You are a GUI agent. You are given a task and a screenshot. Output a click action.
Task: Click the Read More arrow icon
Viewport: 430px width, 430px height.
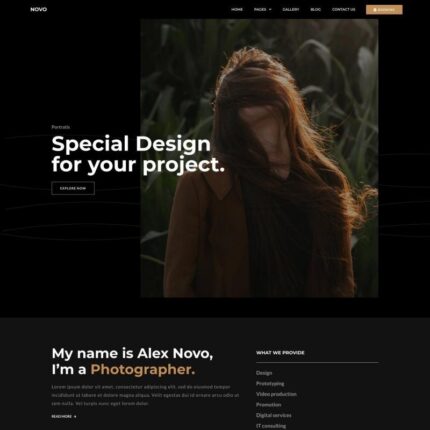(x=75, y=416)
